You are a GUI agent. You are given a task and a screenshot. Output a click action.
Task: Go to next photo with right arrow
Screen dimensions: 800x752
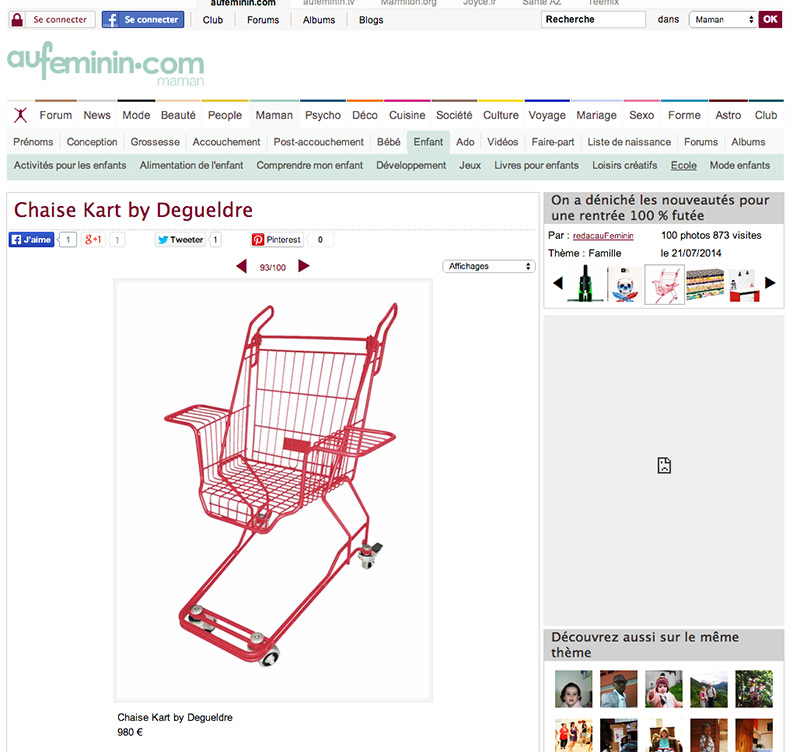(304, 266)
